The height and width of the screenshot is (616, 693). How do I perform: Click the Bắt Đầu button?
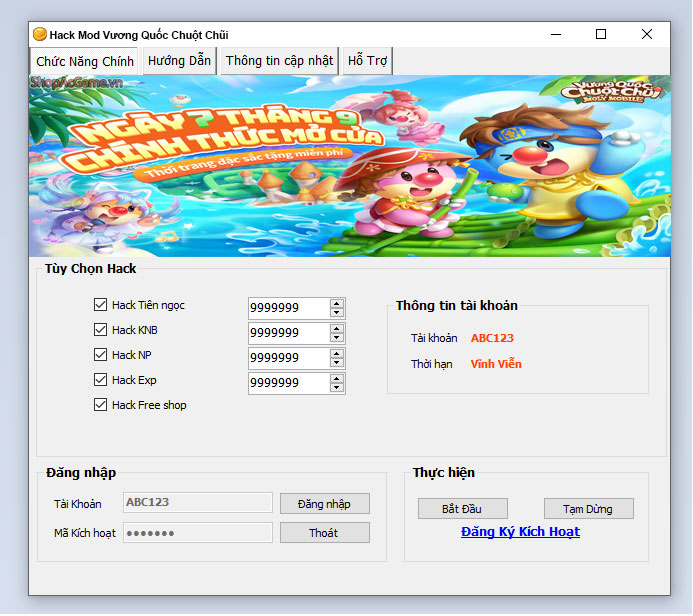[x=462, y=509]
